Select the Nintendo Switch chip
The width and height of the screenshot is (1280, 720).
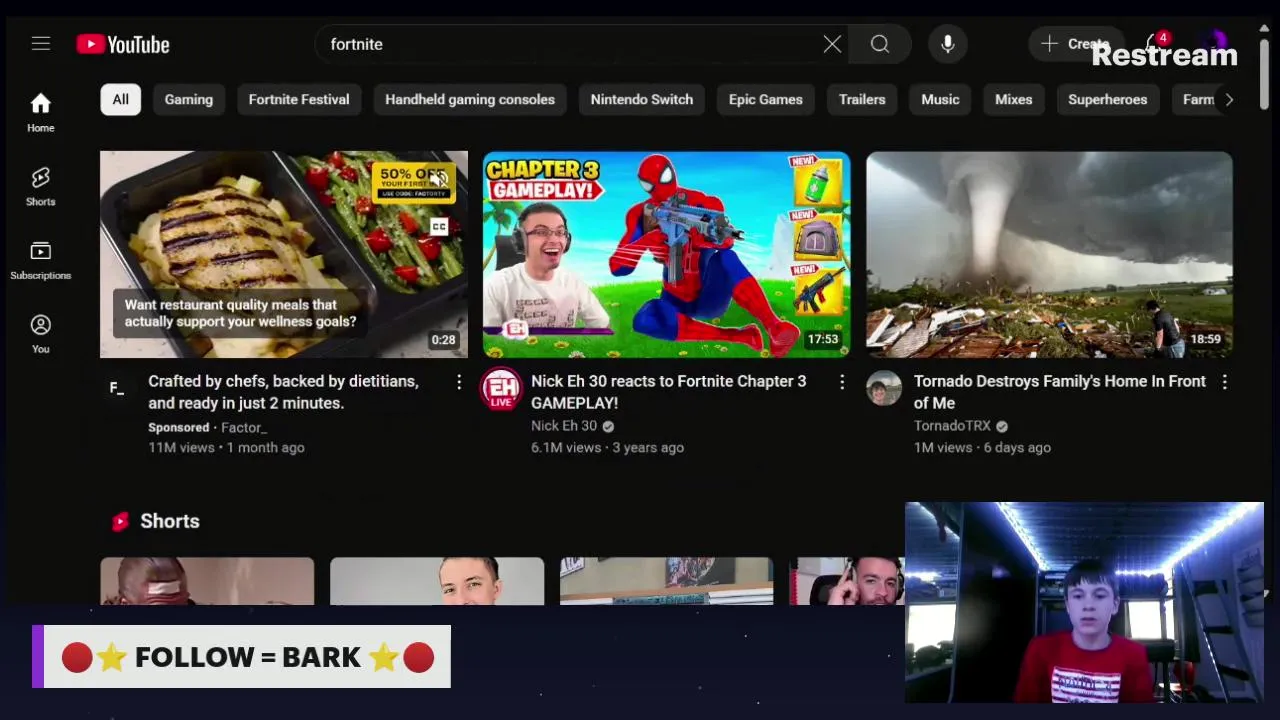coord(642,99)
